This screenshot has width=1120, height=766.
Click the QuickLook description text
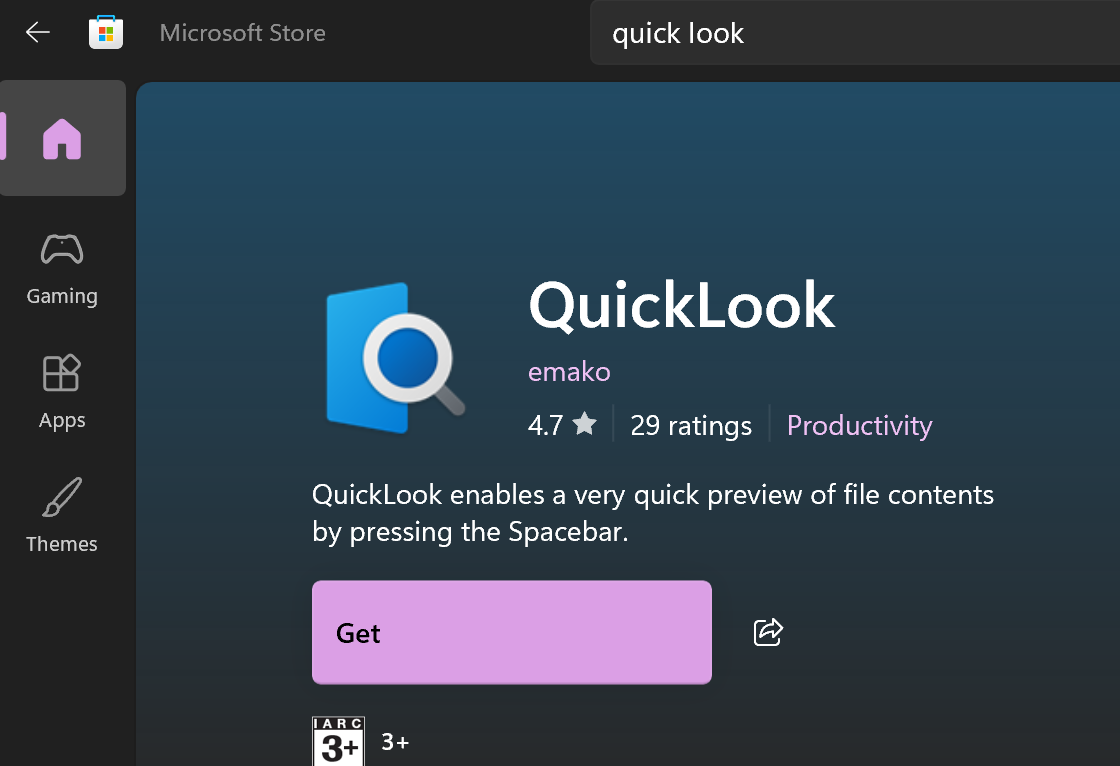point(652,513)
